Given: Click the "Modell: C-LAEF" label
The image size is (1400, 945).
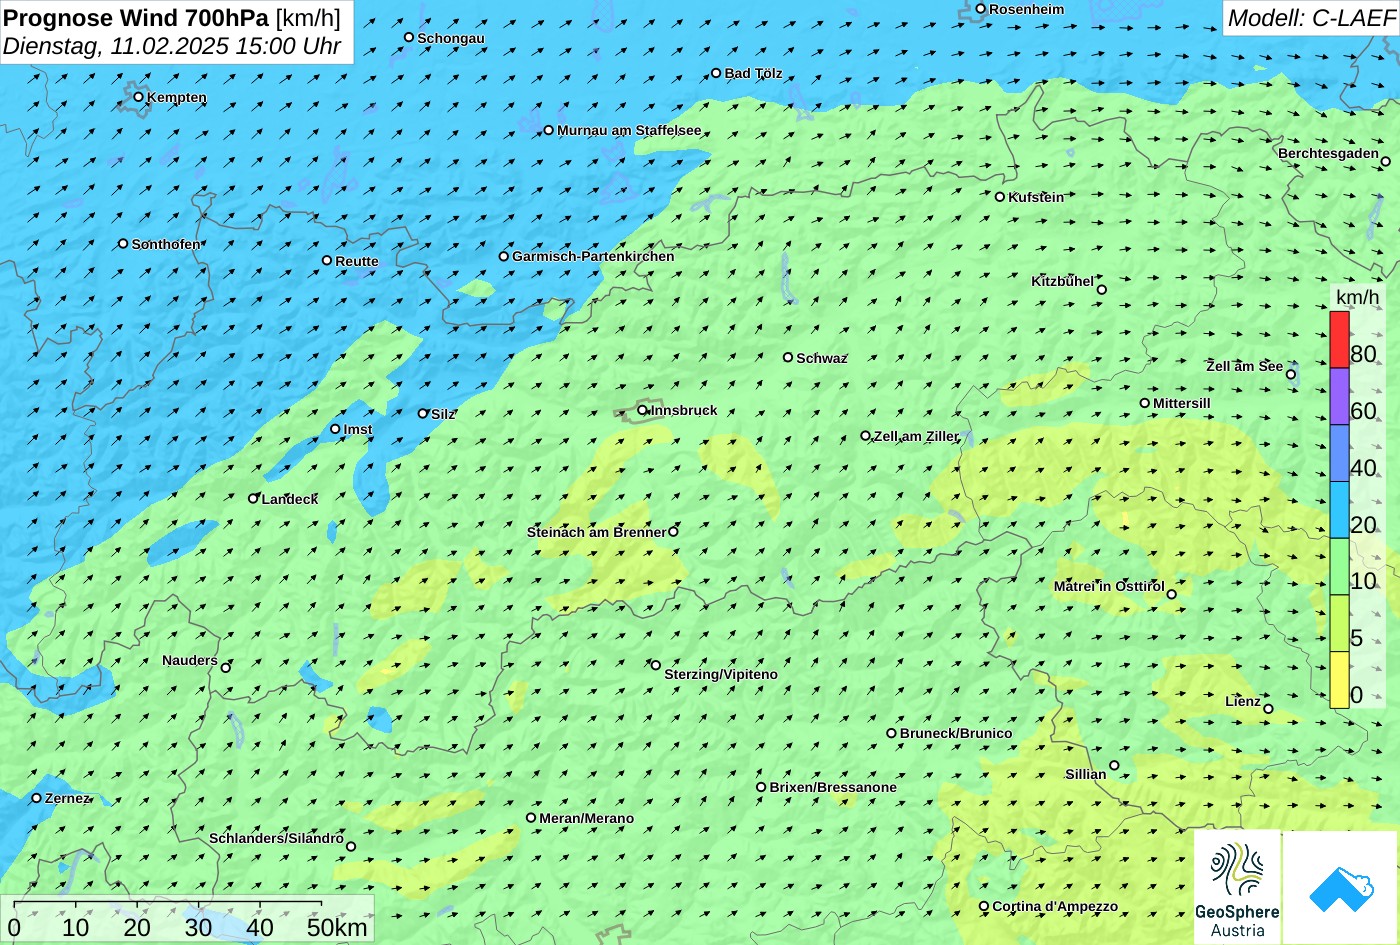Looking at the screenshot, I should click(1311, 18).
